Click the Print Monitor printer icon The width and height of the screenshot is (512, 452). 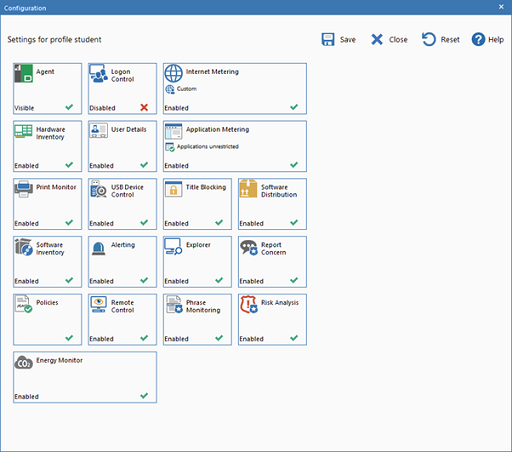(x=23, y=189)
